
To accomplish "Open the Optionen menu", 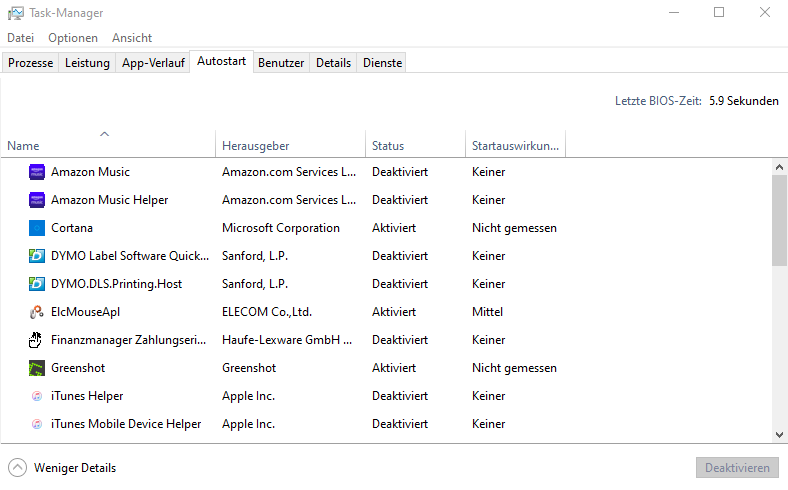I will click(73, 38).
